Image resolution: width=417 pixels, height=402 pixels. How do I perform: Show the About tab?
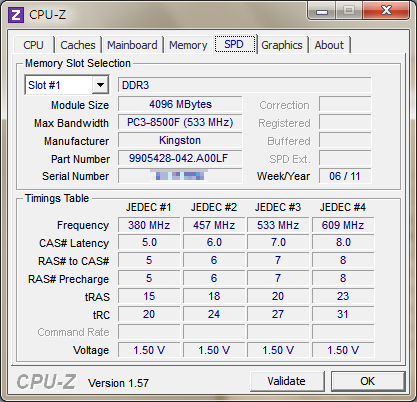[329, 45]
